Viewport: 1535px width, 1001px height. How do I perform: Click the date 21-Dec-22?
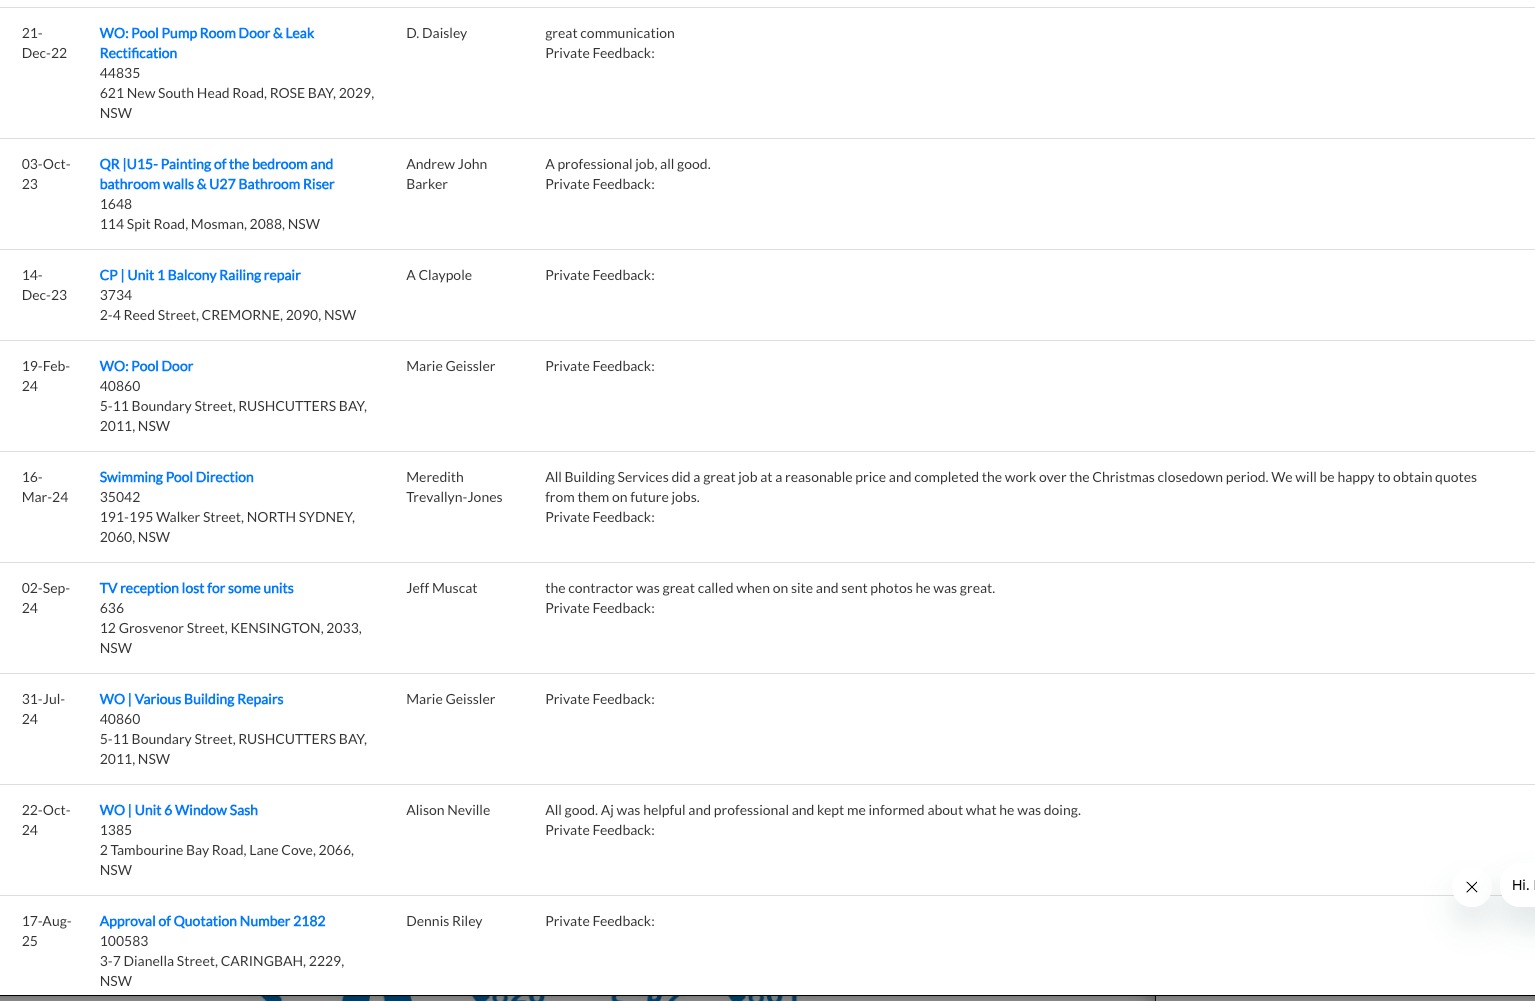[x=44, y=43]
